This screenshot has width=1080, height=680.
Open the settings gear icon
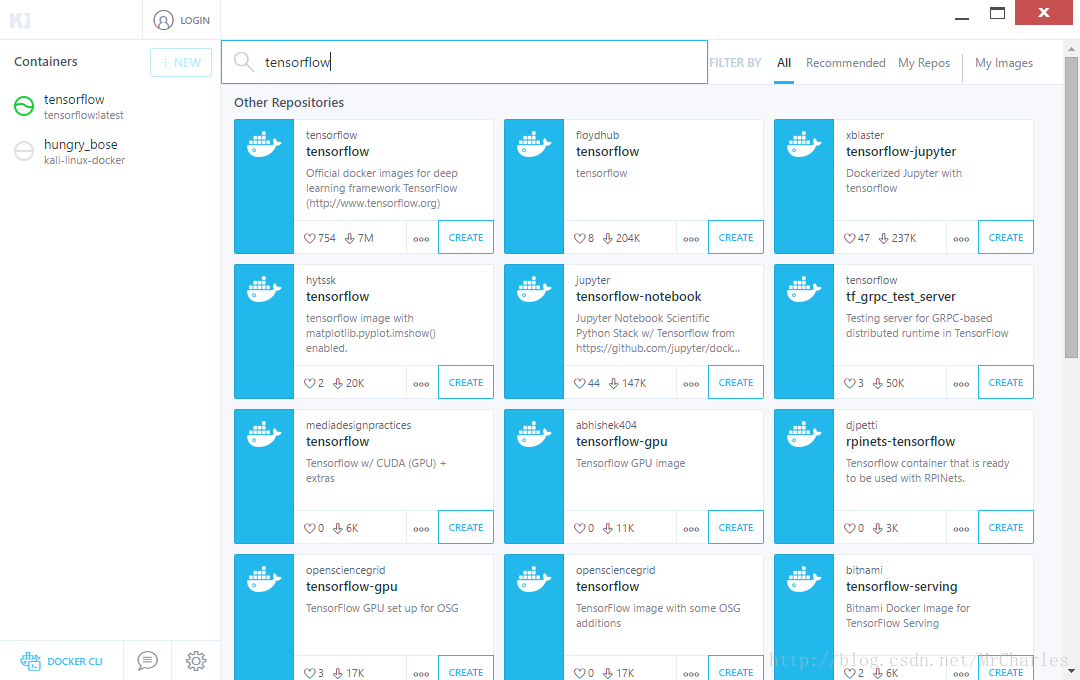[x=196, y=661]
